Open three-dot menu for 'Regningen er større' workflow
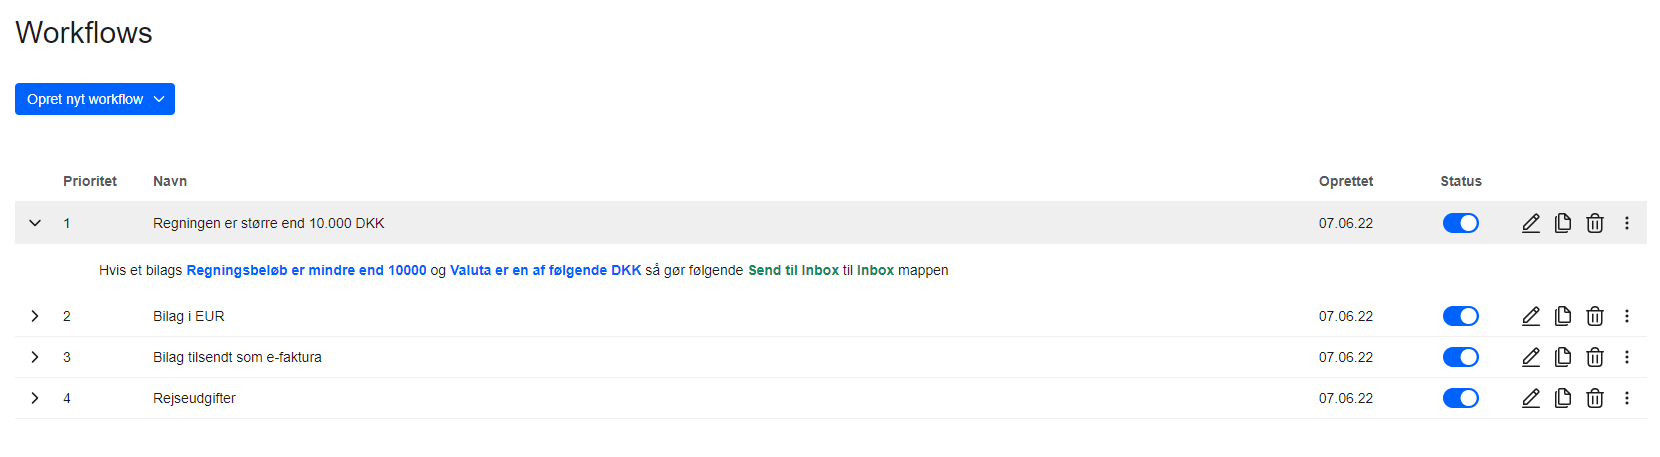 coord(1627,223)
